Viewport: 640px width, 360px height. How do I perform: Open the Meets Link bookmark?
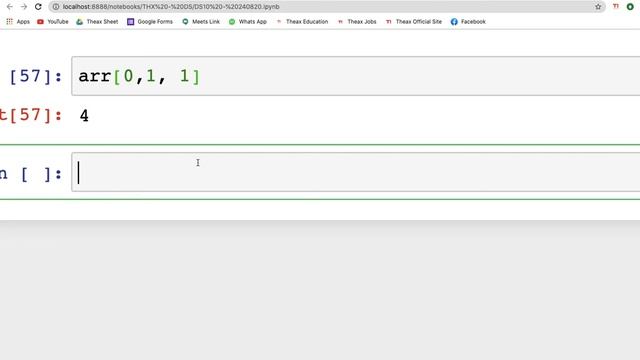coord(201,22)
